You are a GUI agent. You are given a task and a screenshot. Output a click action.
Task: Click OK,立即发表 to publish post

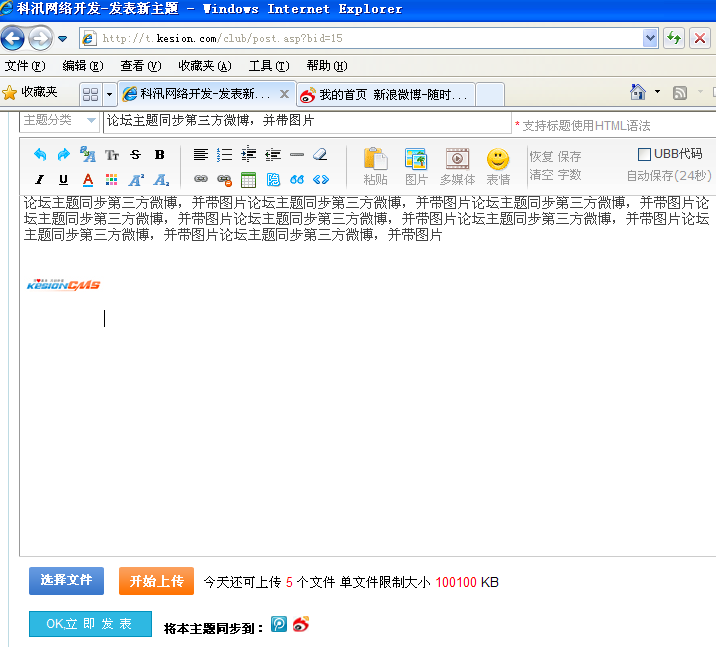tap(90, 624)
